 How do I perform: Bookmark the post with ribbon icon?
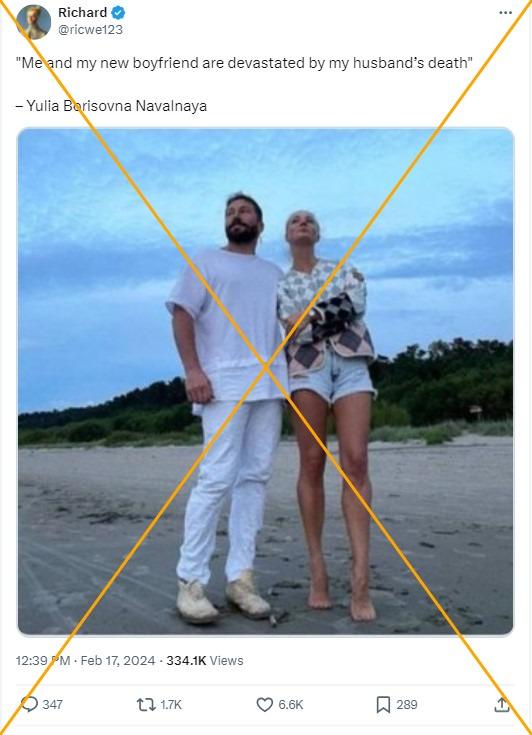(x=383, y=705)
